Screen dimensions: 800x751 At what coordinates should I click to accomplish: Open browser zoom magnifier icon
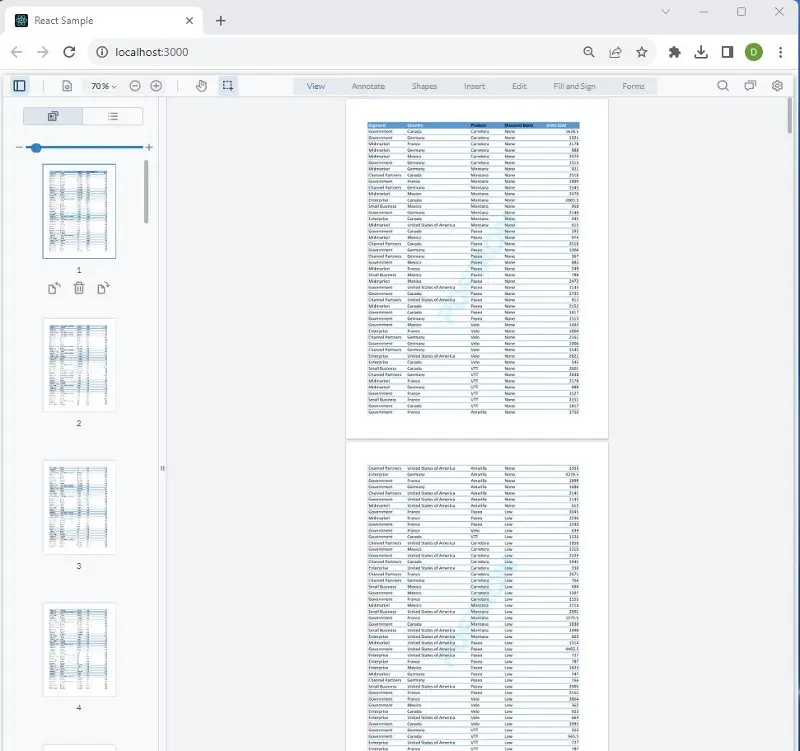click(589, 52)
